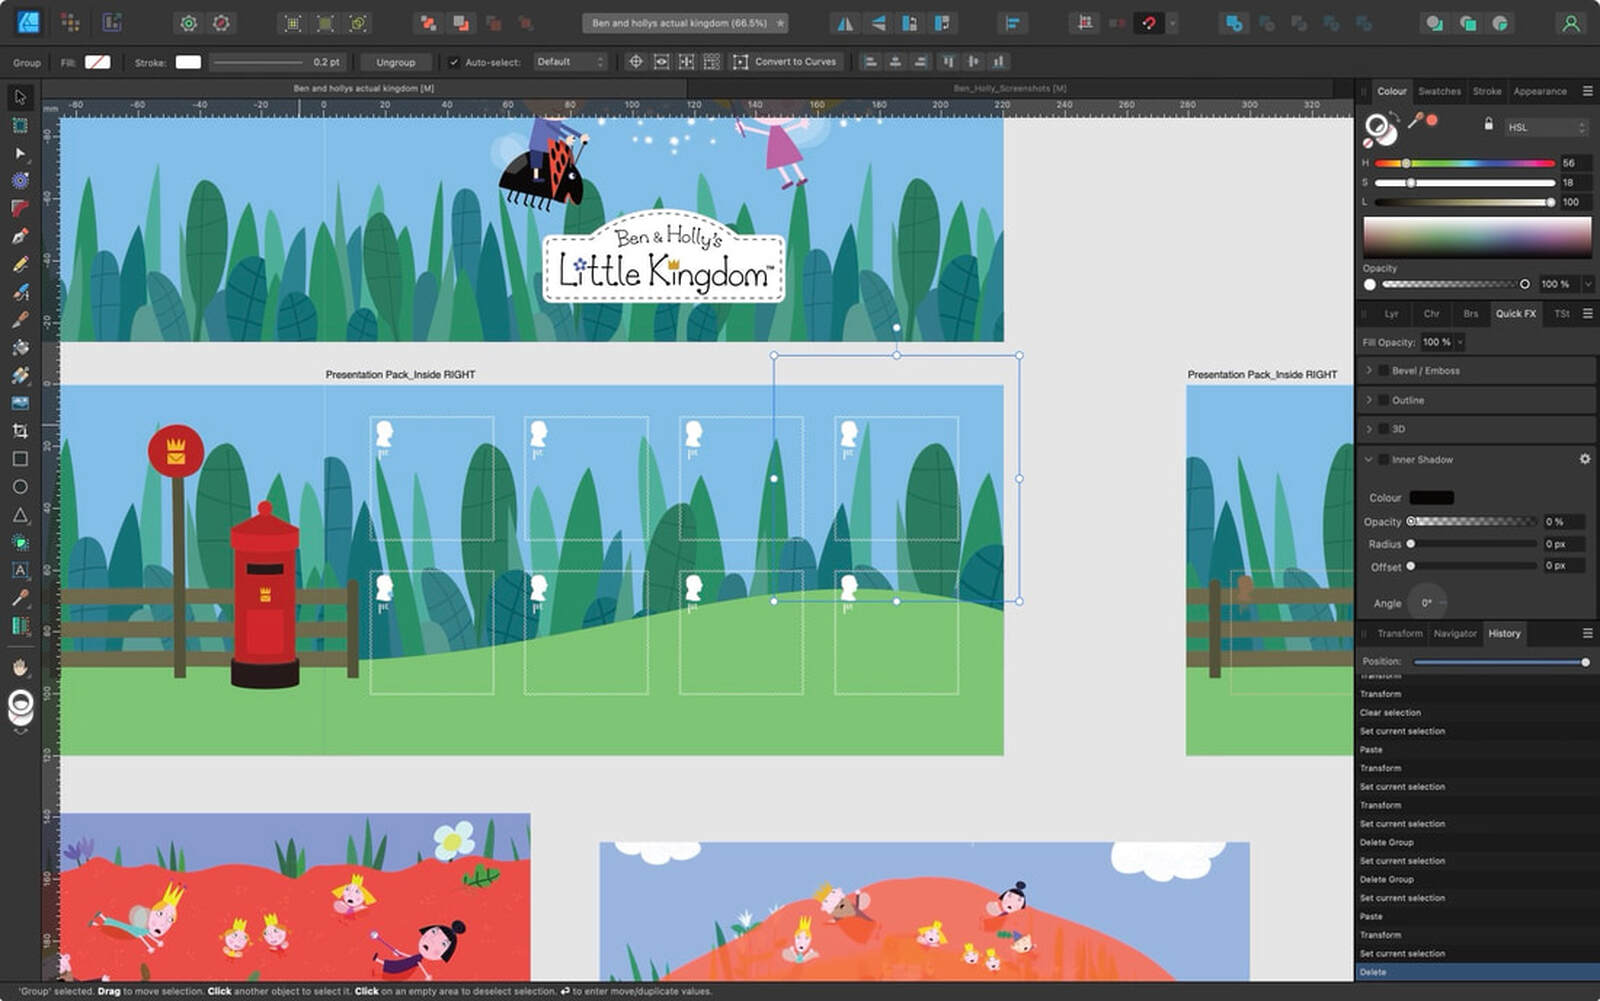Switch to the Appearance tab
This screenshot has height=1001, width=1600.
[x=1540, y=91]
